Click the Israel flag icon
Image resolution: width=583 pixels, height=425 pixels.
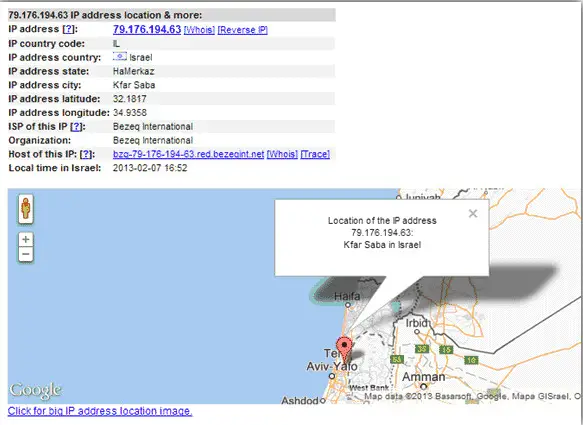point(120,57)
